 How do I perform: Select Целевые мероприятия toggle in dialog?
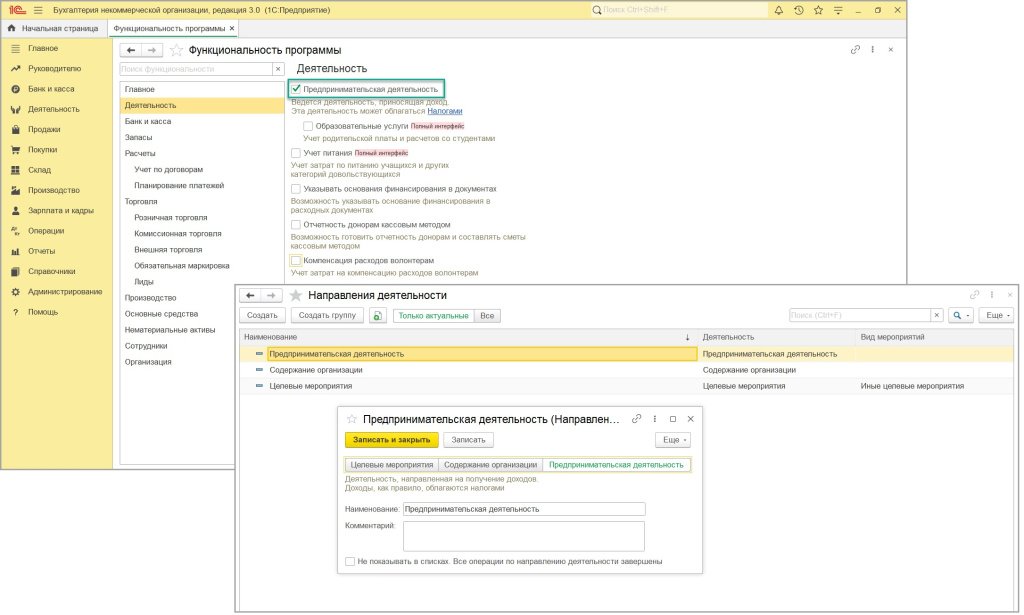(391, 465)
